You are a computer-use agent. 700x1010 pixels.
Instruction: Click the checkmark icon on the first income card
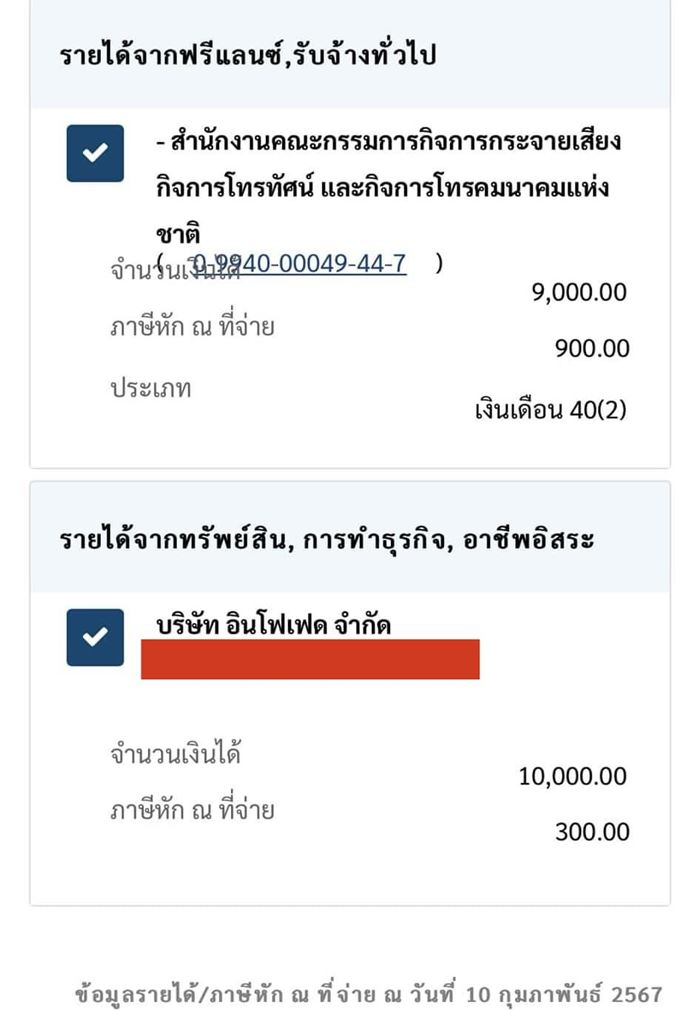click(94, 152)
